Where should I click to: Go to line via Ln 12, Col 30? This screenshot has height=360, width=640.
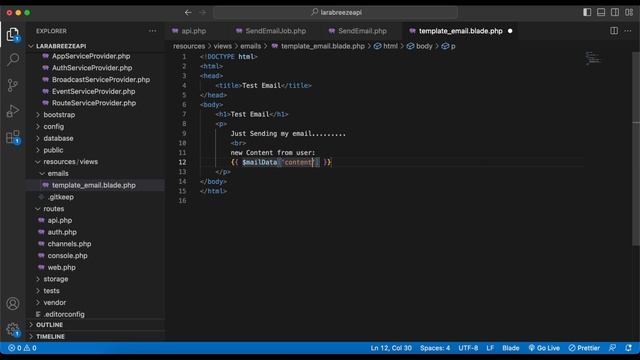(391, 348)
